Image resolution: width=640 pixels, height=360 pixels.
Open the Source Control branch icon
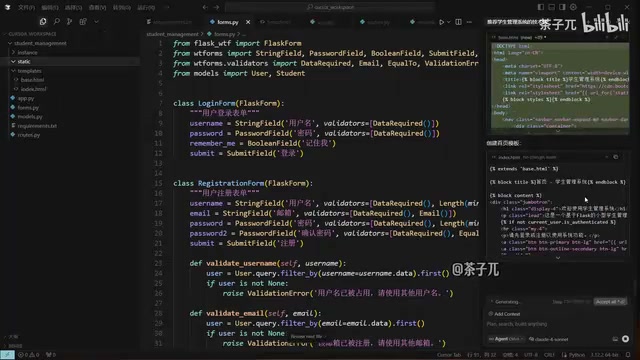[x=69, y=21]
